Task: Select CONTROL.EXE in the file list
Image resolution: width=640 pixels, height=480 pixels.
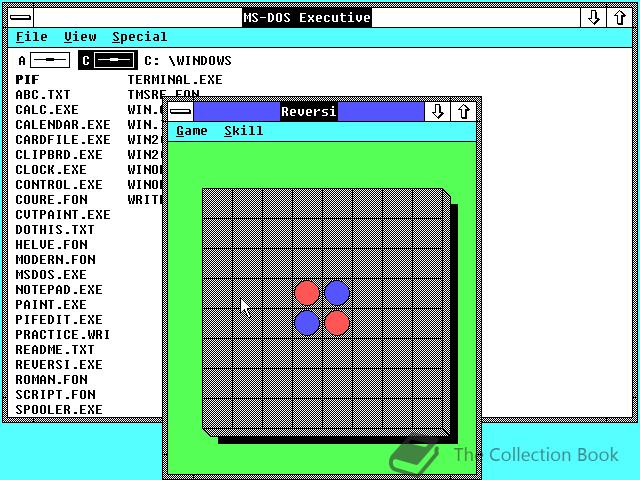Action: point(59,185)
